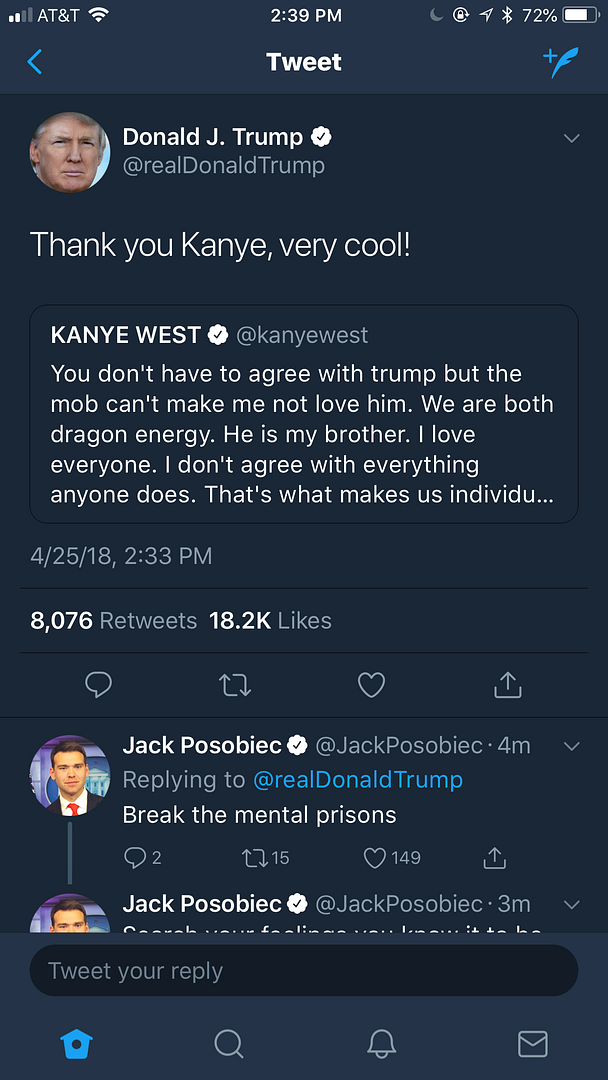The height and width of the screenshot is (1080, 608).
Task: View the 8,076 Retweets list
Action: (114, 621)
